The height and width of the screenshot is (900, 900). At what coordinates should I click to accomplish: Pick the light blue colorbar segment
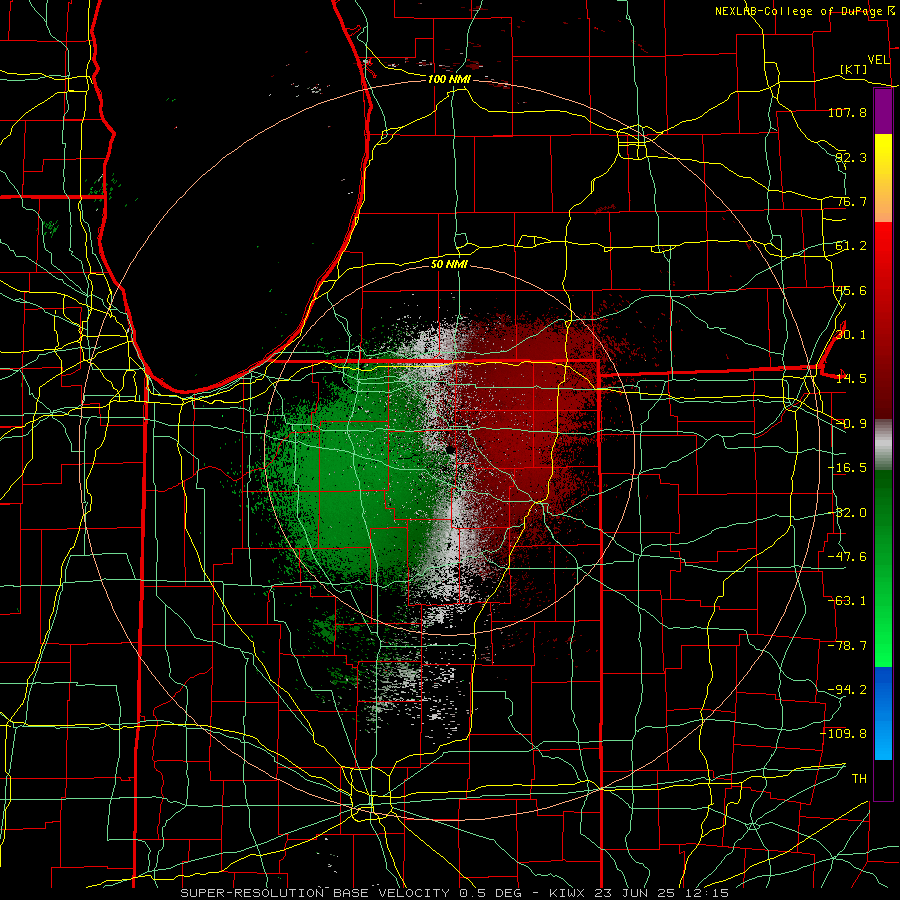883,738
